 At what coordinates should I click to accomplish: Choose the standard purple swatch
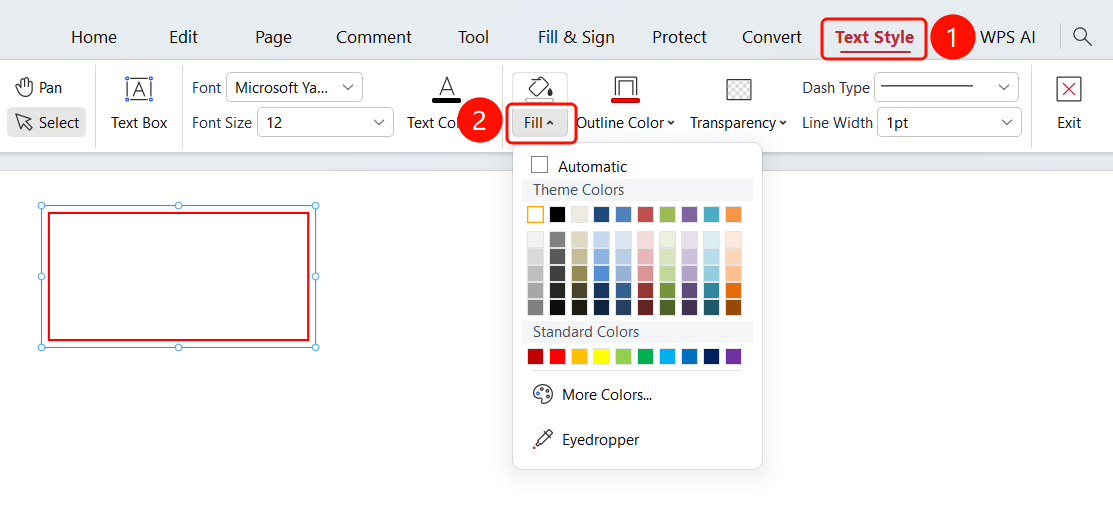coord(733,356)
